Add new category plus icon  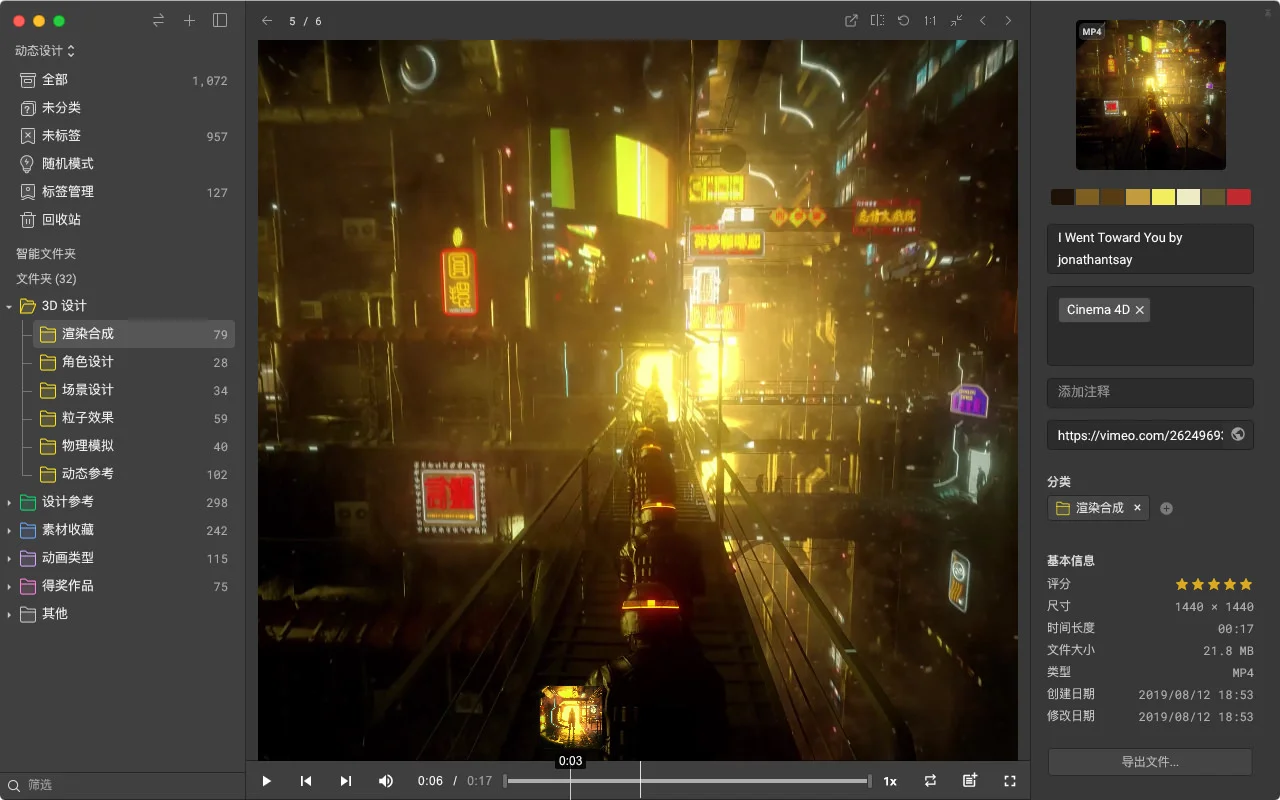pyautogui.click(x=1166, y=508)
